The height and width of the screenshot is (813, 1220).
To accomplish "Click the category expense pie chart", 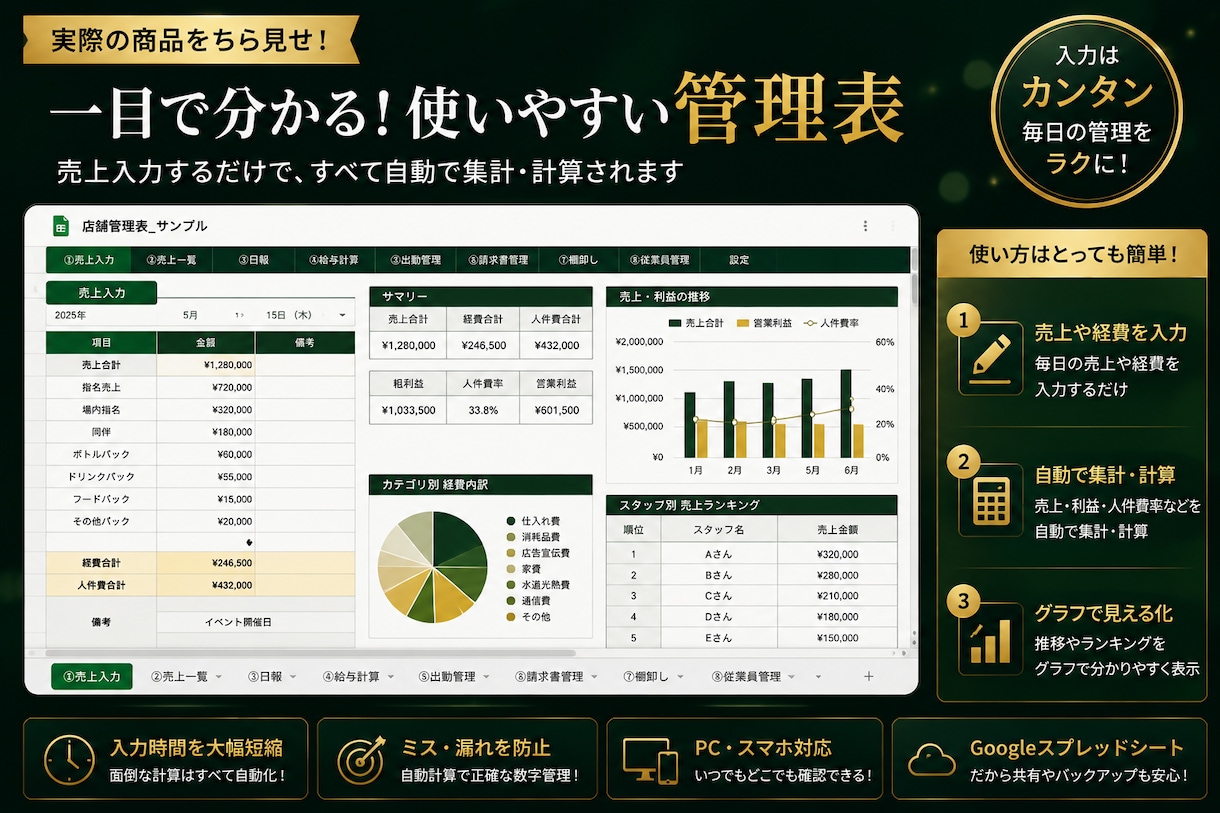I will tap(433, 566).
